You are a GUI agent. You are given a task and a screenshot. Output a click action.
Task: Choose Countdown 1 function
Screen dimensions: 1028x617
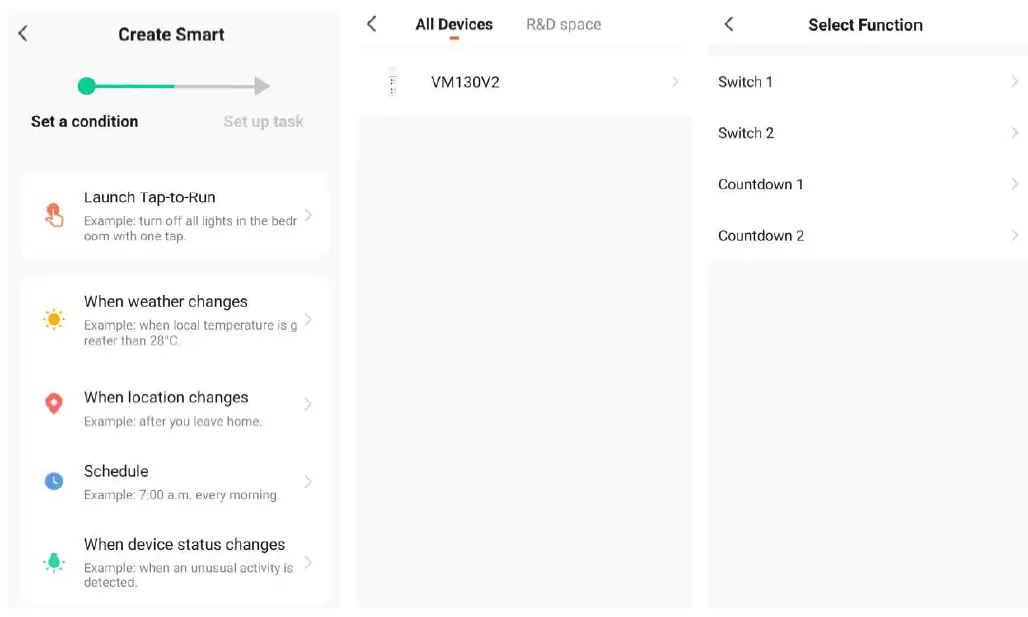click(x=867, y=184)
